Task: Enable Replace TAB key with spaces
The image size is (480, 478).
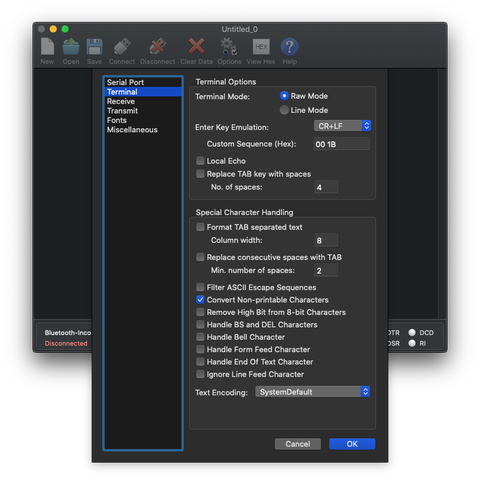Action: tap(200, 174)
